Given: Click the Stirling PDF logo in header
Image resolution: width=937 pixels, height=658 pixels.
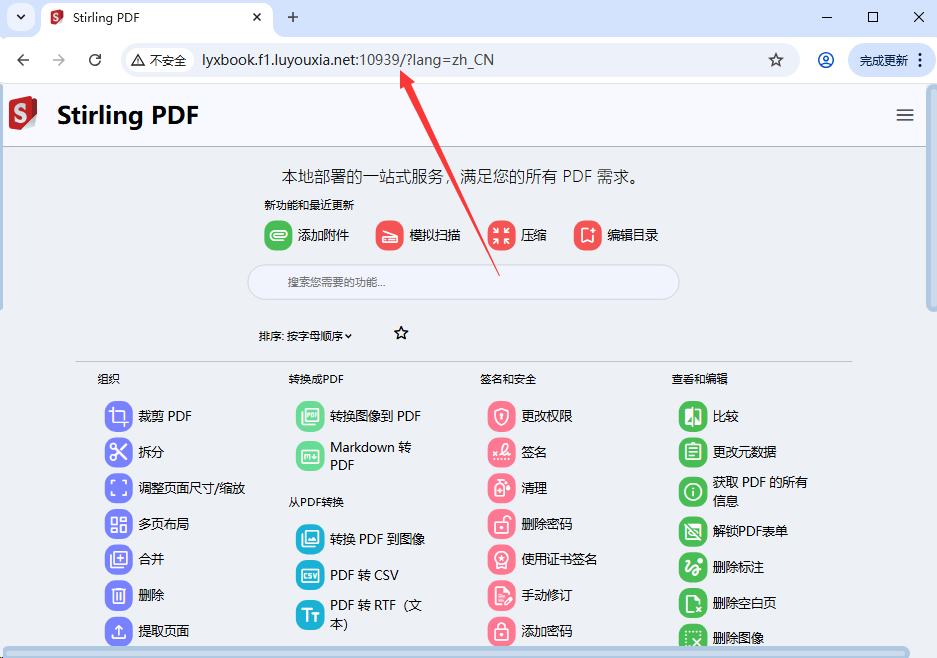Looking at the screenshot, I should 23,114.
